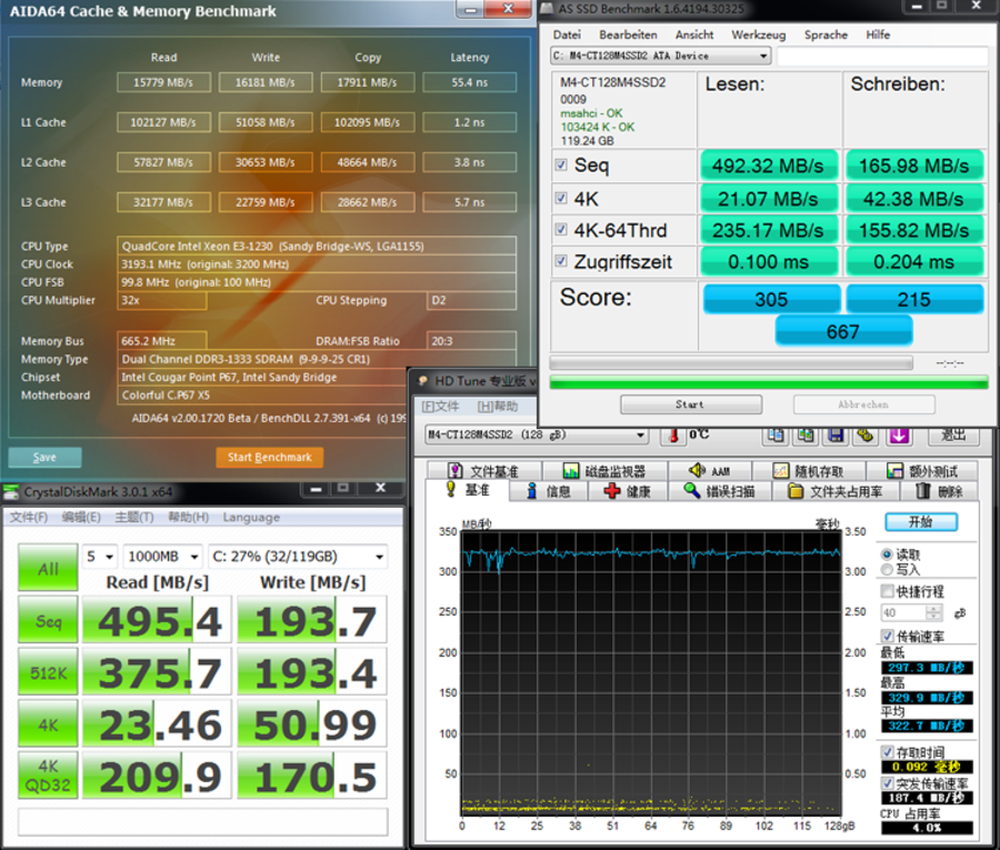
Task: Toggle the 存取时间 checkbox
Action: pyautogui.click(x=887, y=752)
